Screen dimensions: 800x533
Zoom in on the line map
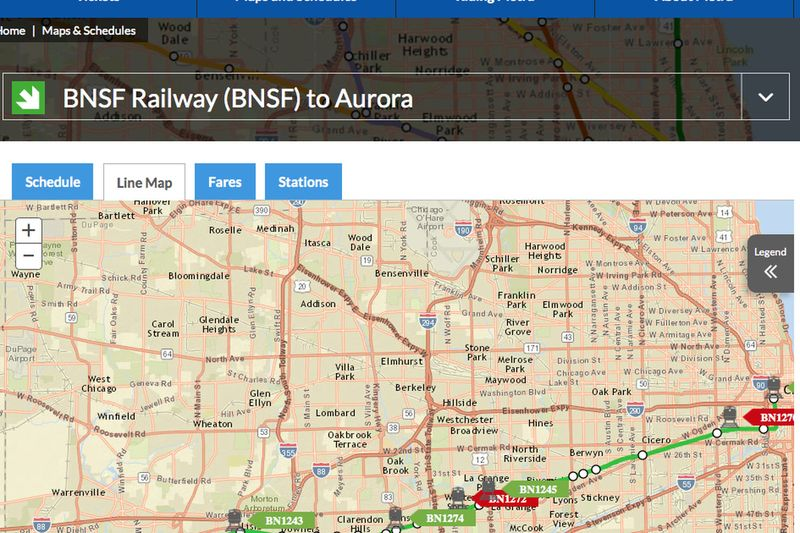[29, 231]
